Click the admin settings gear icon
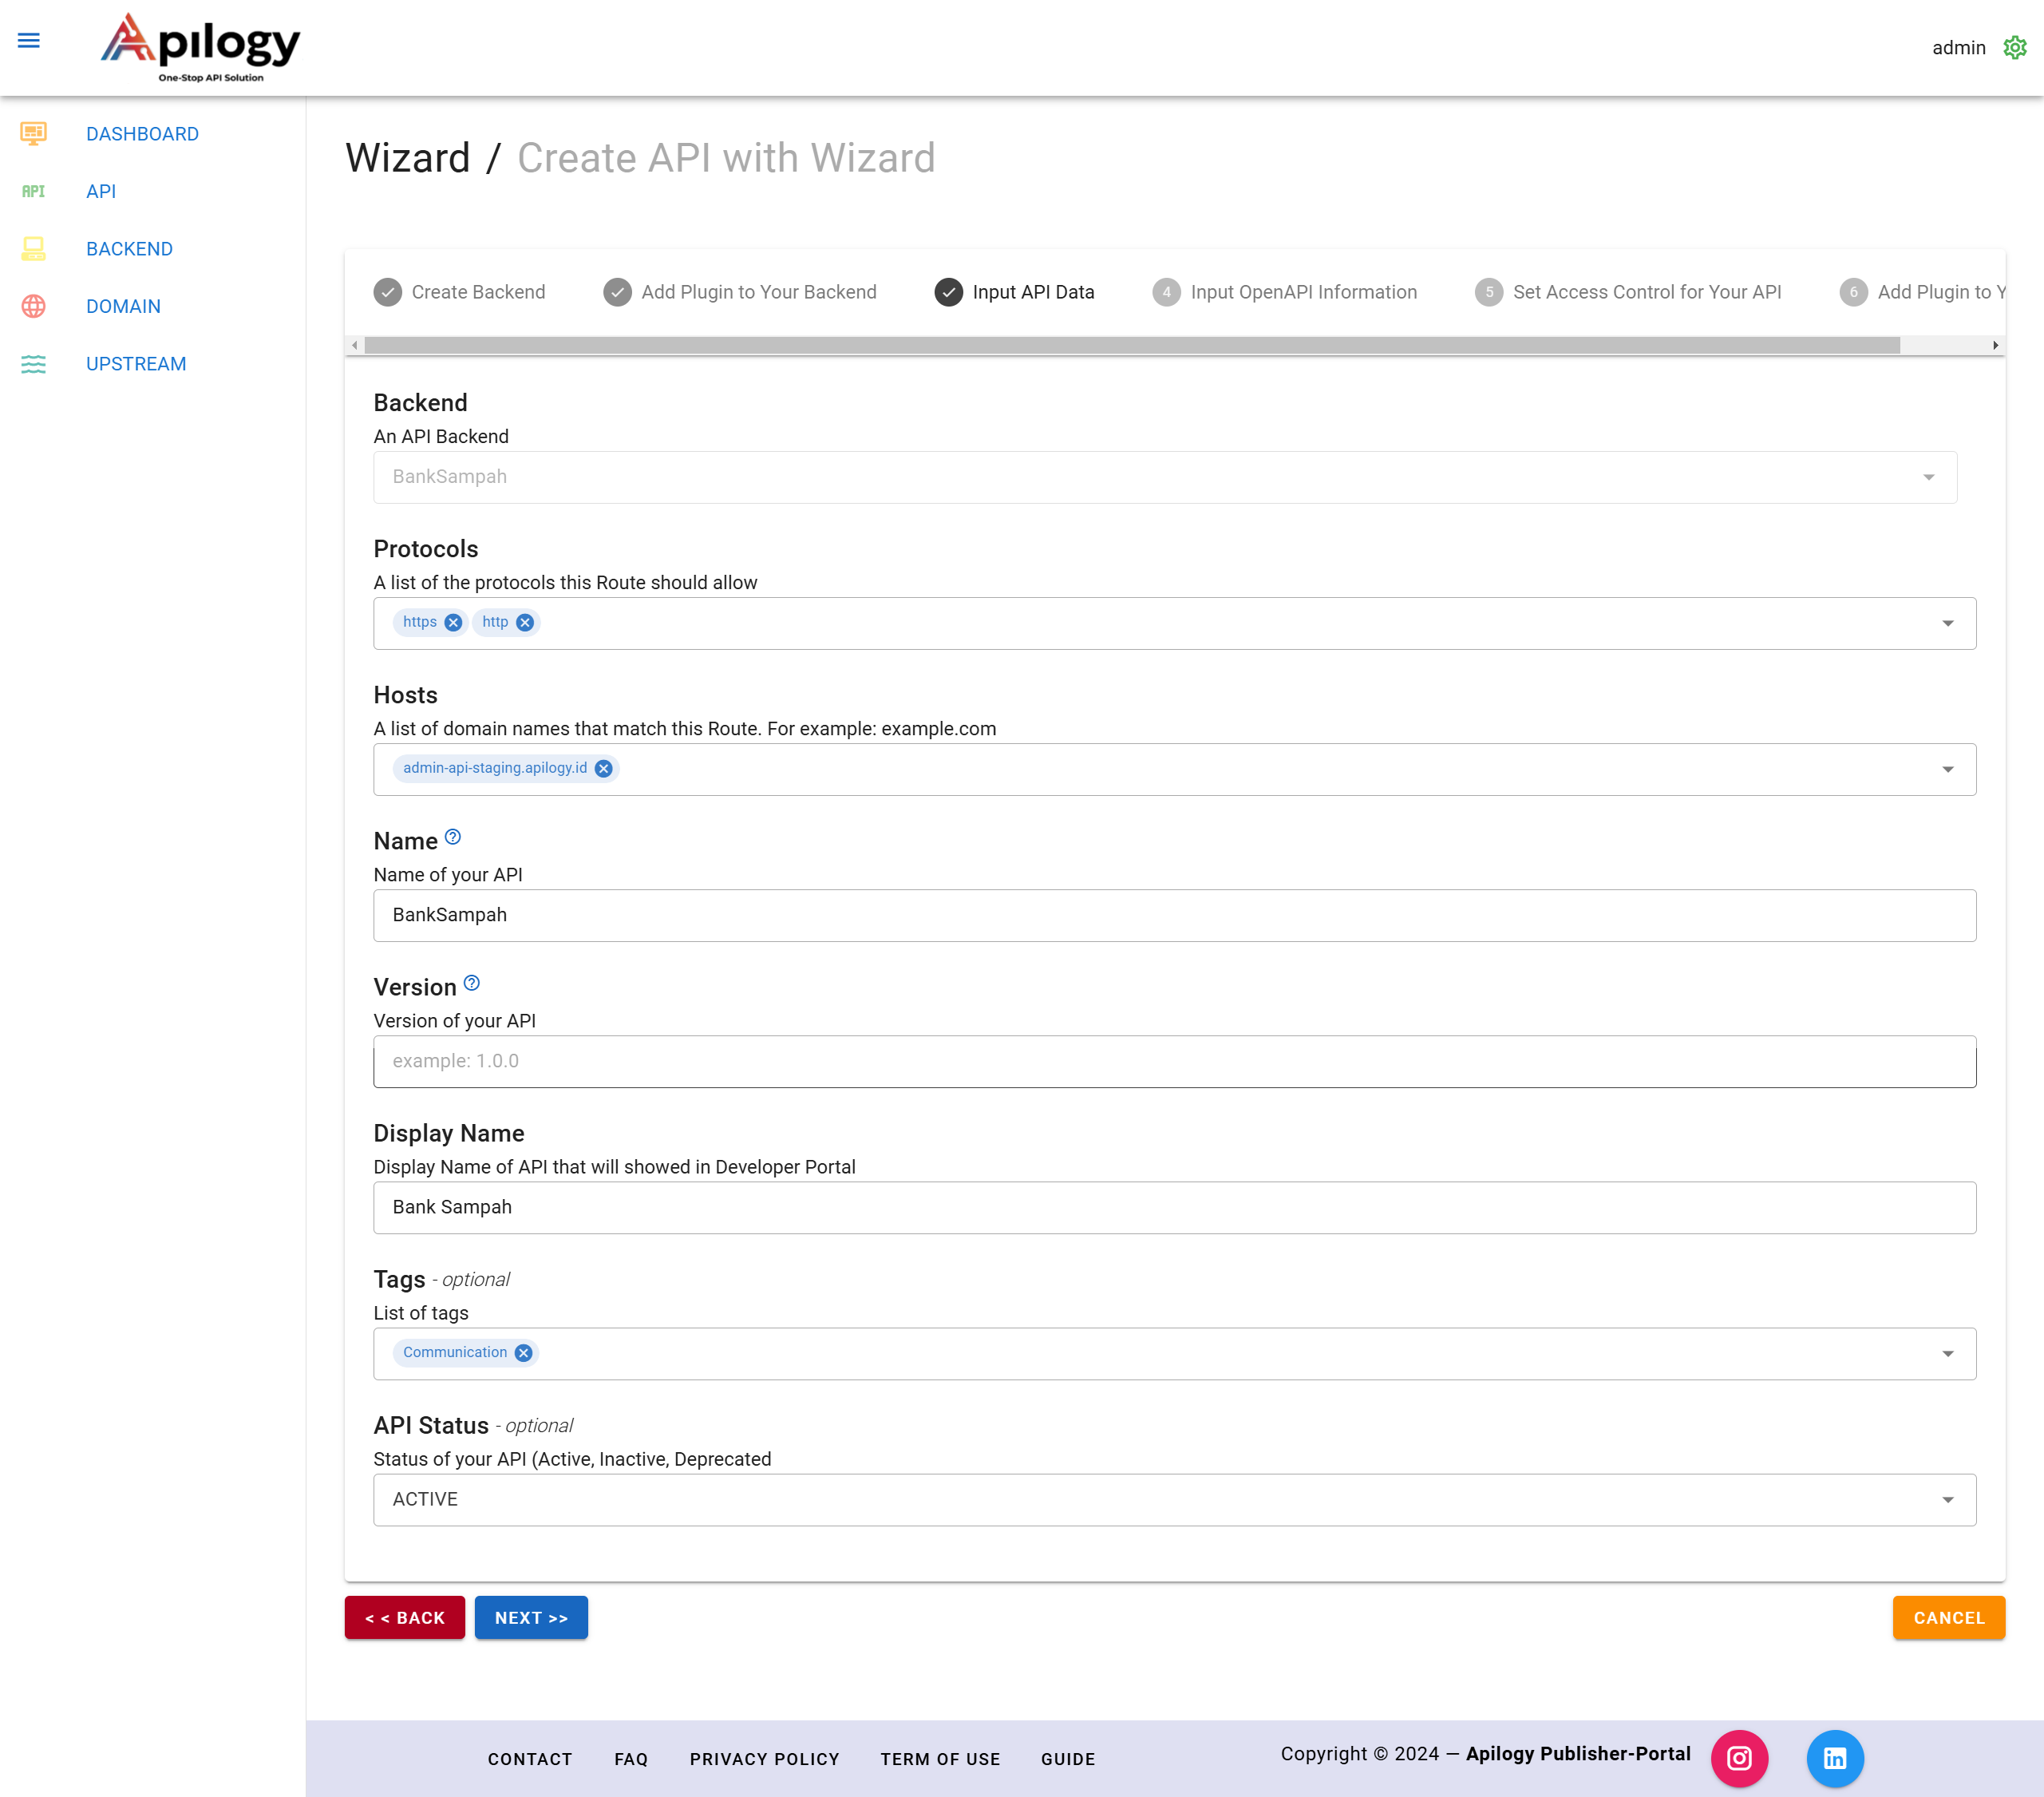Viewport: 2044px width, 1797px height. 2014,47
